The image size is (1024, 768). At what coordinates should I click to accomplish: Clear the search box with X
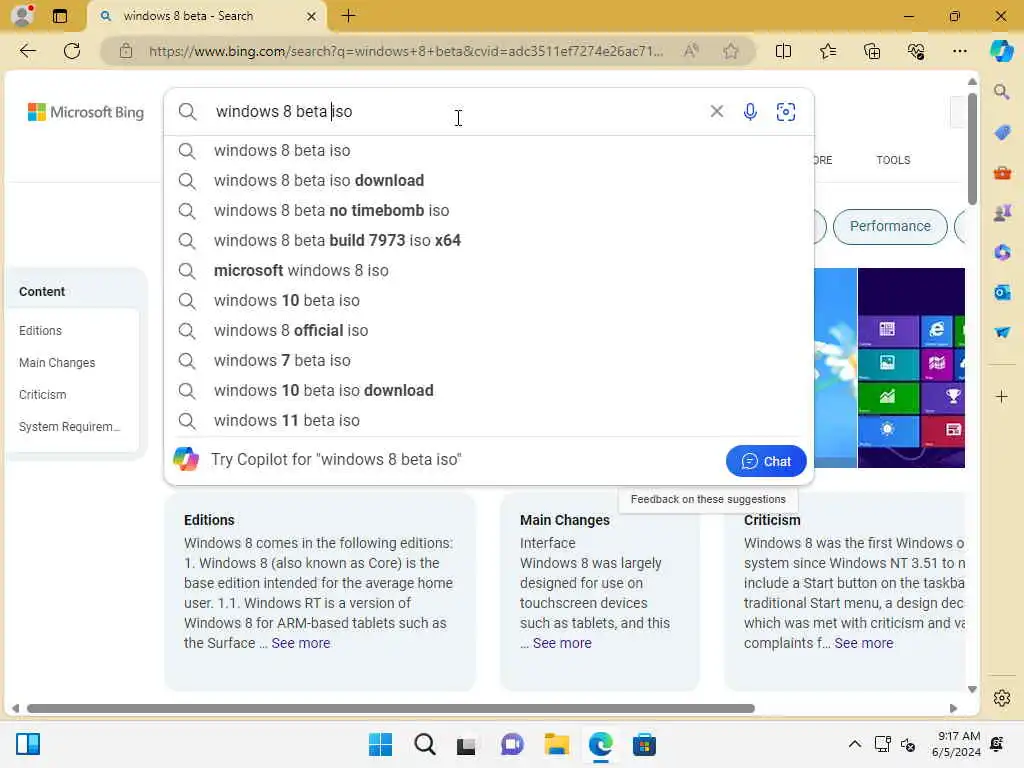[x=716, y=112]
